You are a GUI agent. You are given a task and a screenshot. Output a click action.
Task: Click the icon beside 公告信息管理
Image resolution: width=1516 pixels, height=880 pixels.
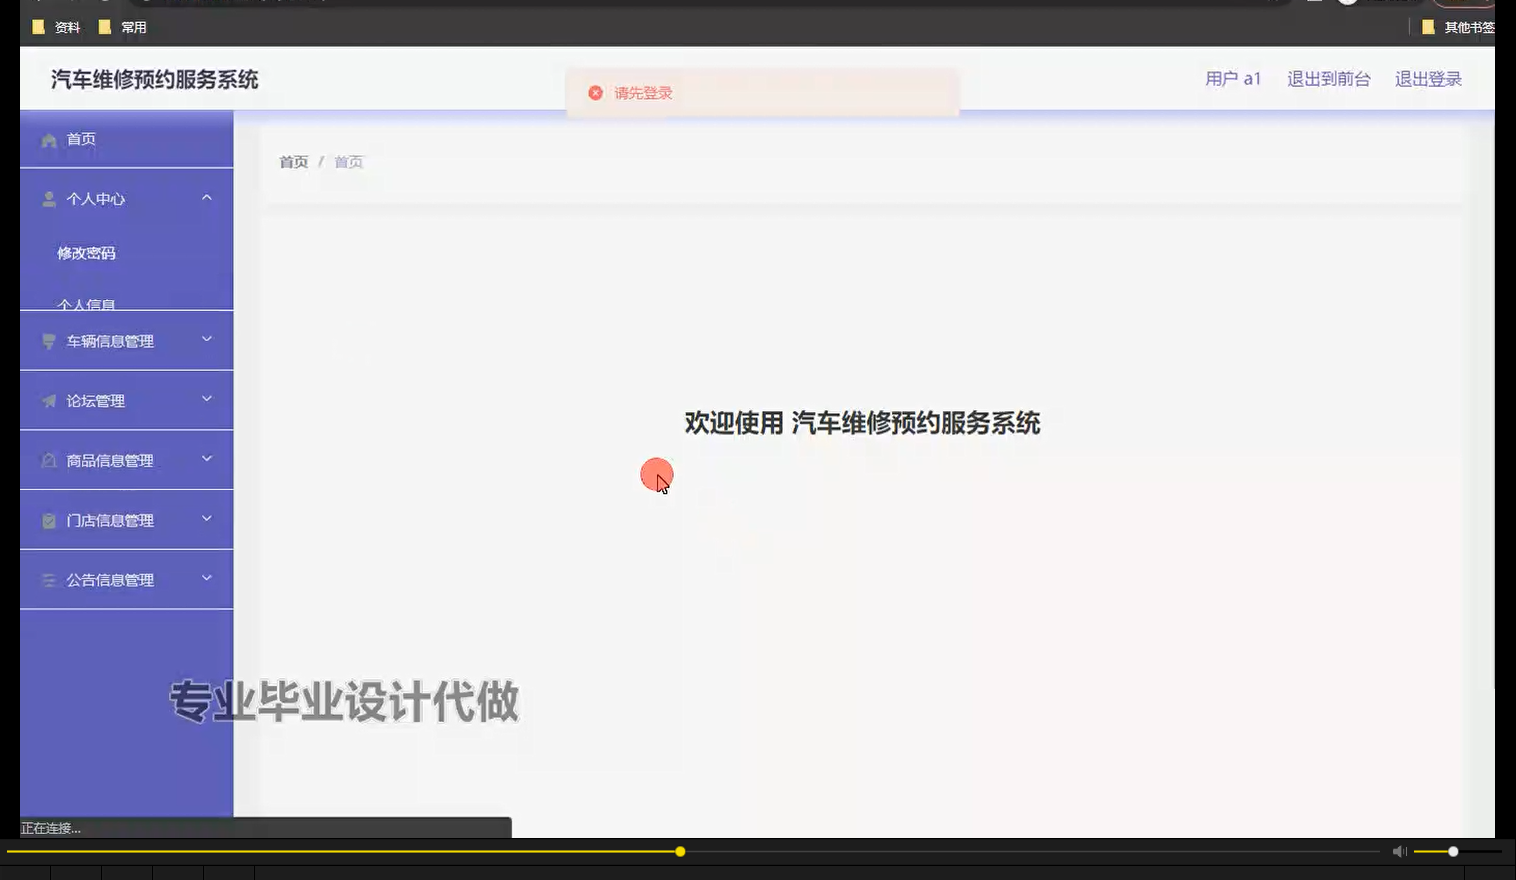point(49,580)
